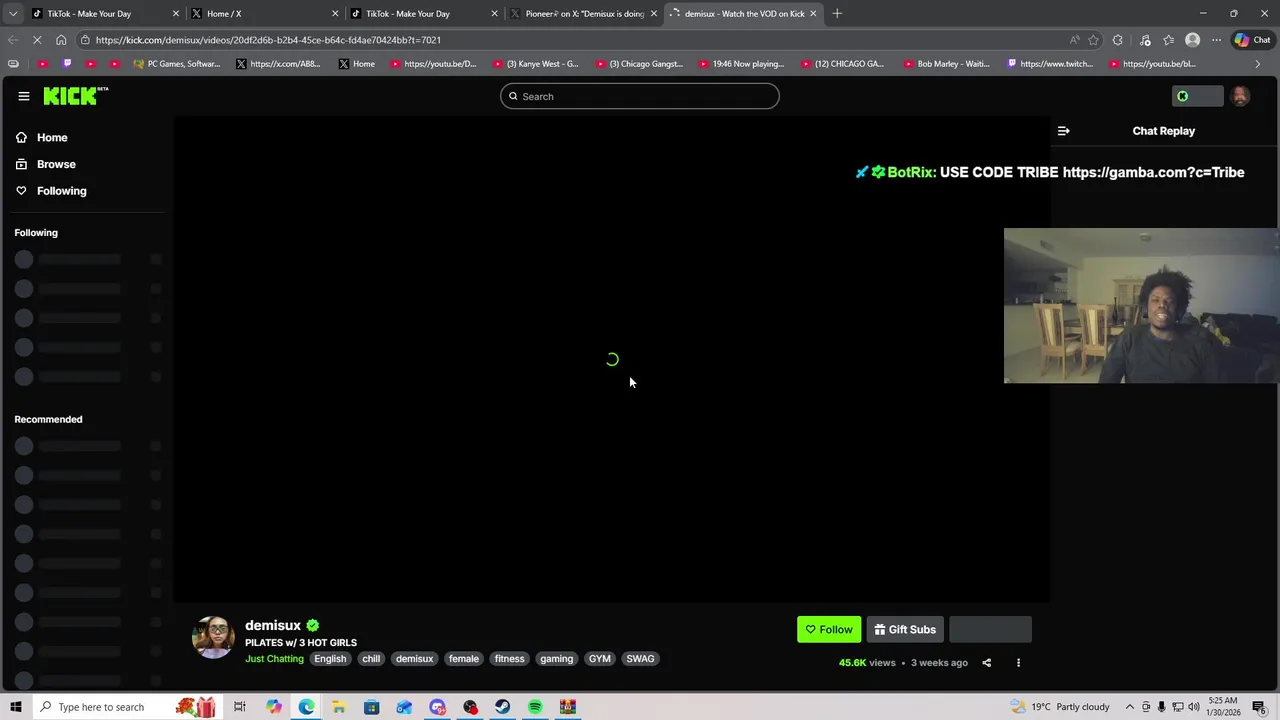Go to browser home page
This screenshot has height=720, width=1280.
[x=61, y=40]
